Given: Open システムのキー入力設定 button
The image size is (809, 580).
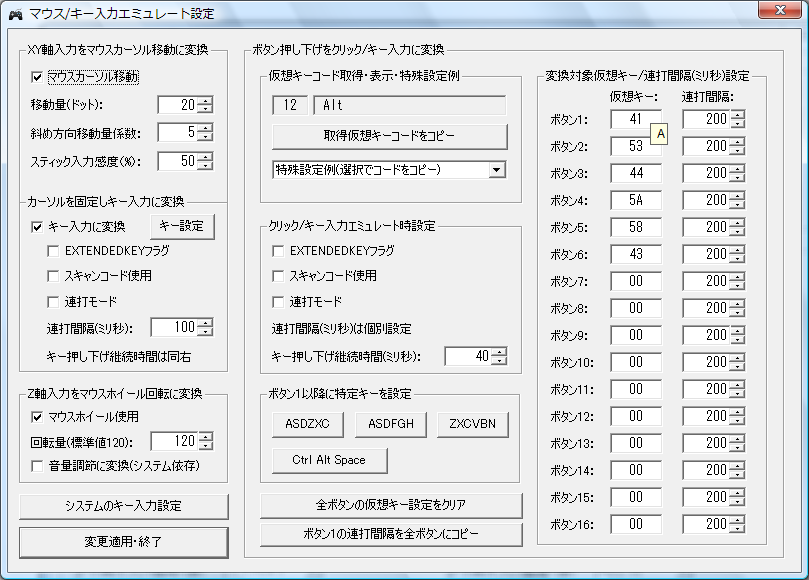Looking at the screenshot, I should point(124,506).
